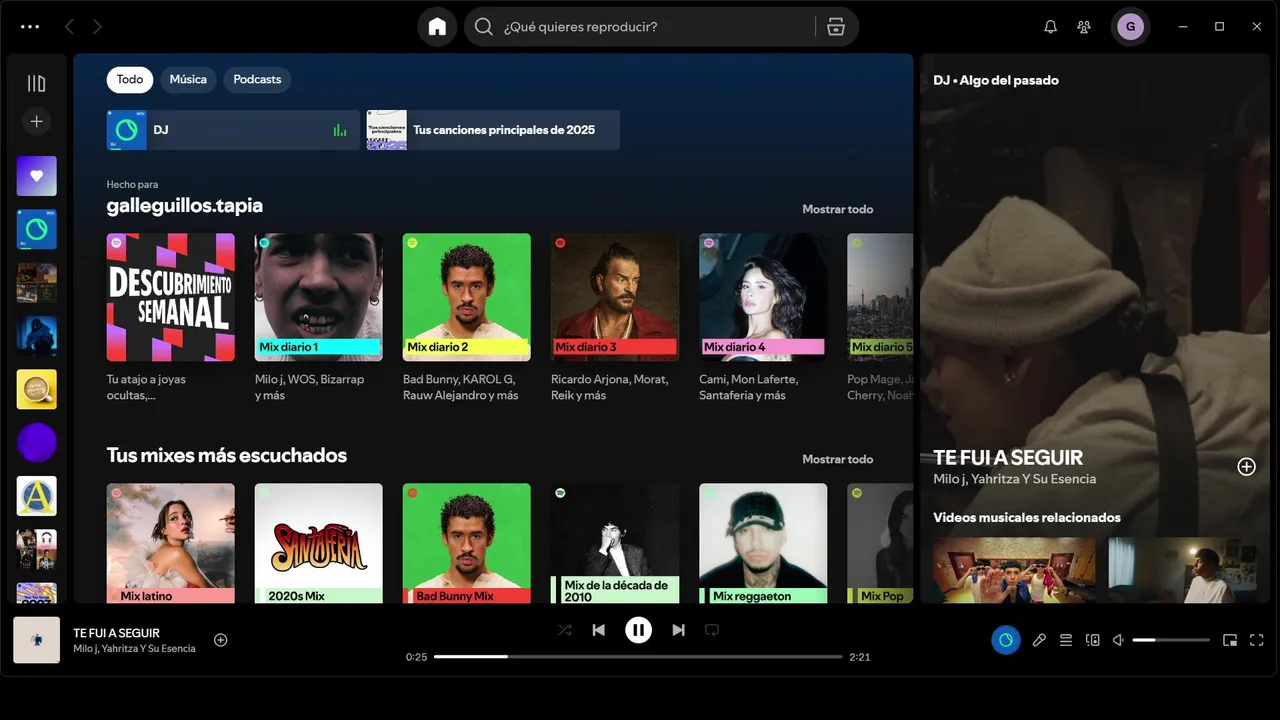This screenshot has width=1280, height=720.
Task: Open the Tus mixes más escuchados heading
Action: [227, 455]
